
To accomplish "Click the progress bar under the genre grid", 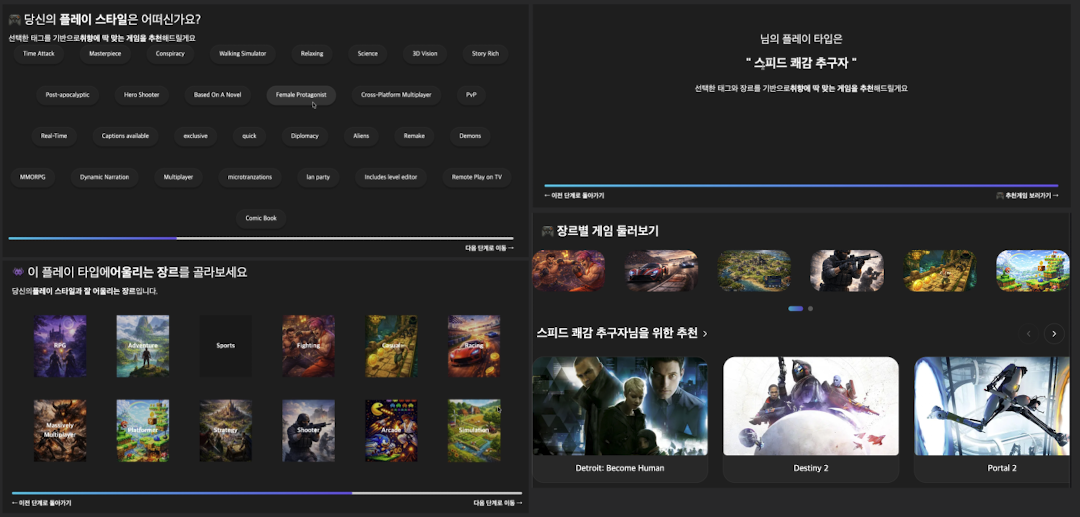I will point(267,493).
